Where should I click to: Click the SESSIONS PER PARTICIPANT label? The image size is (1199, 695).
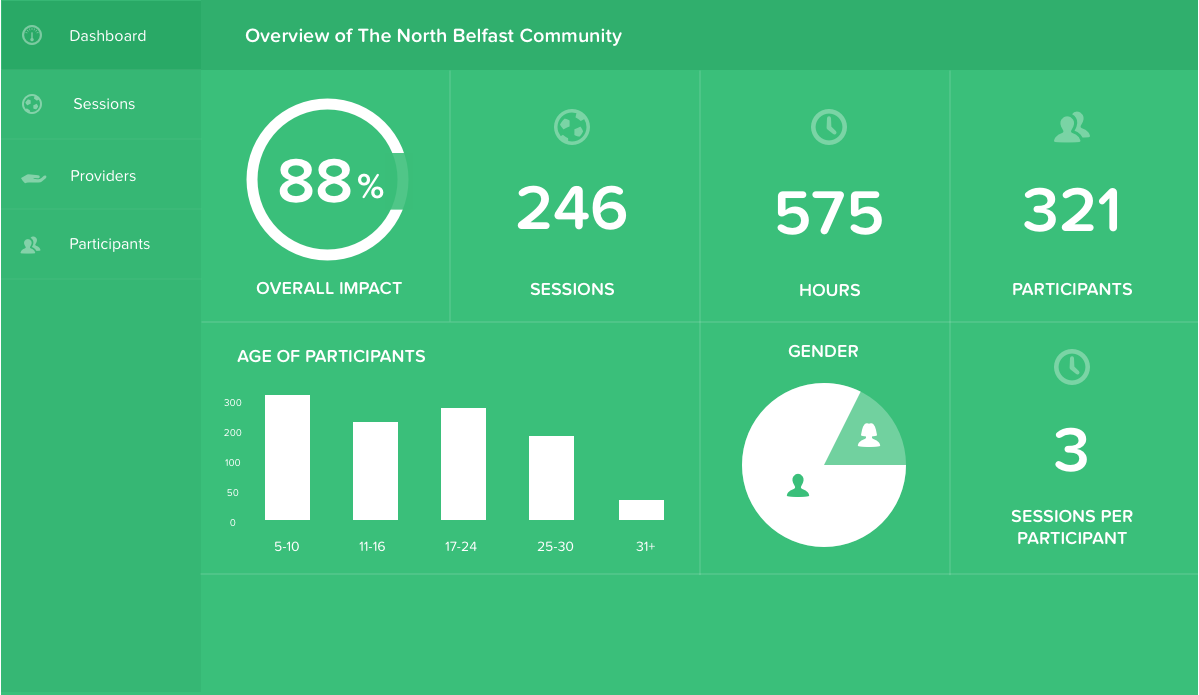pyautogui.click(x=1072, y=527)
